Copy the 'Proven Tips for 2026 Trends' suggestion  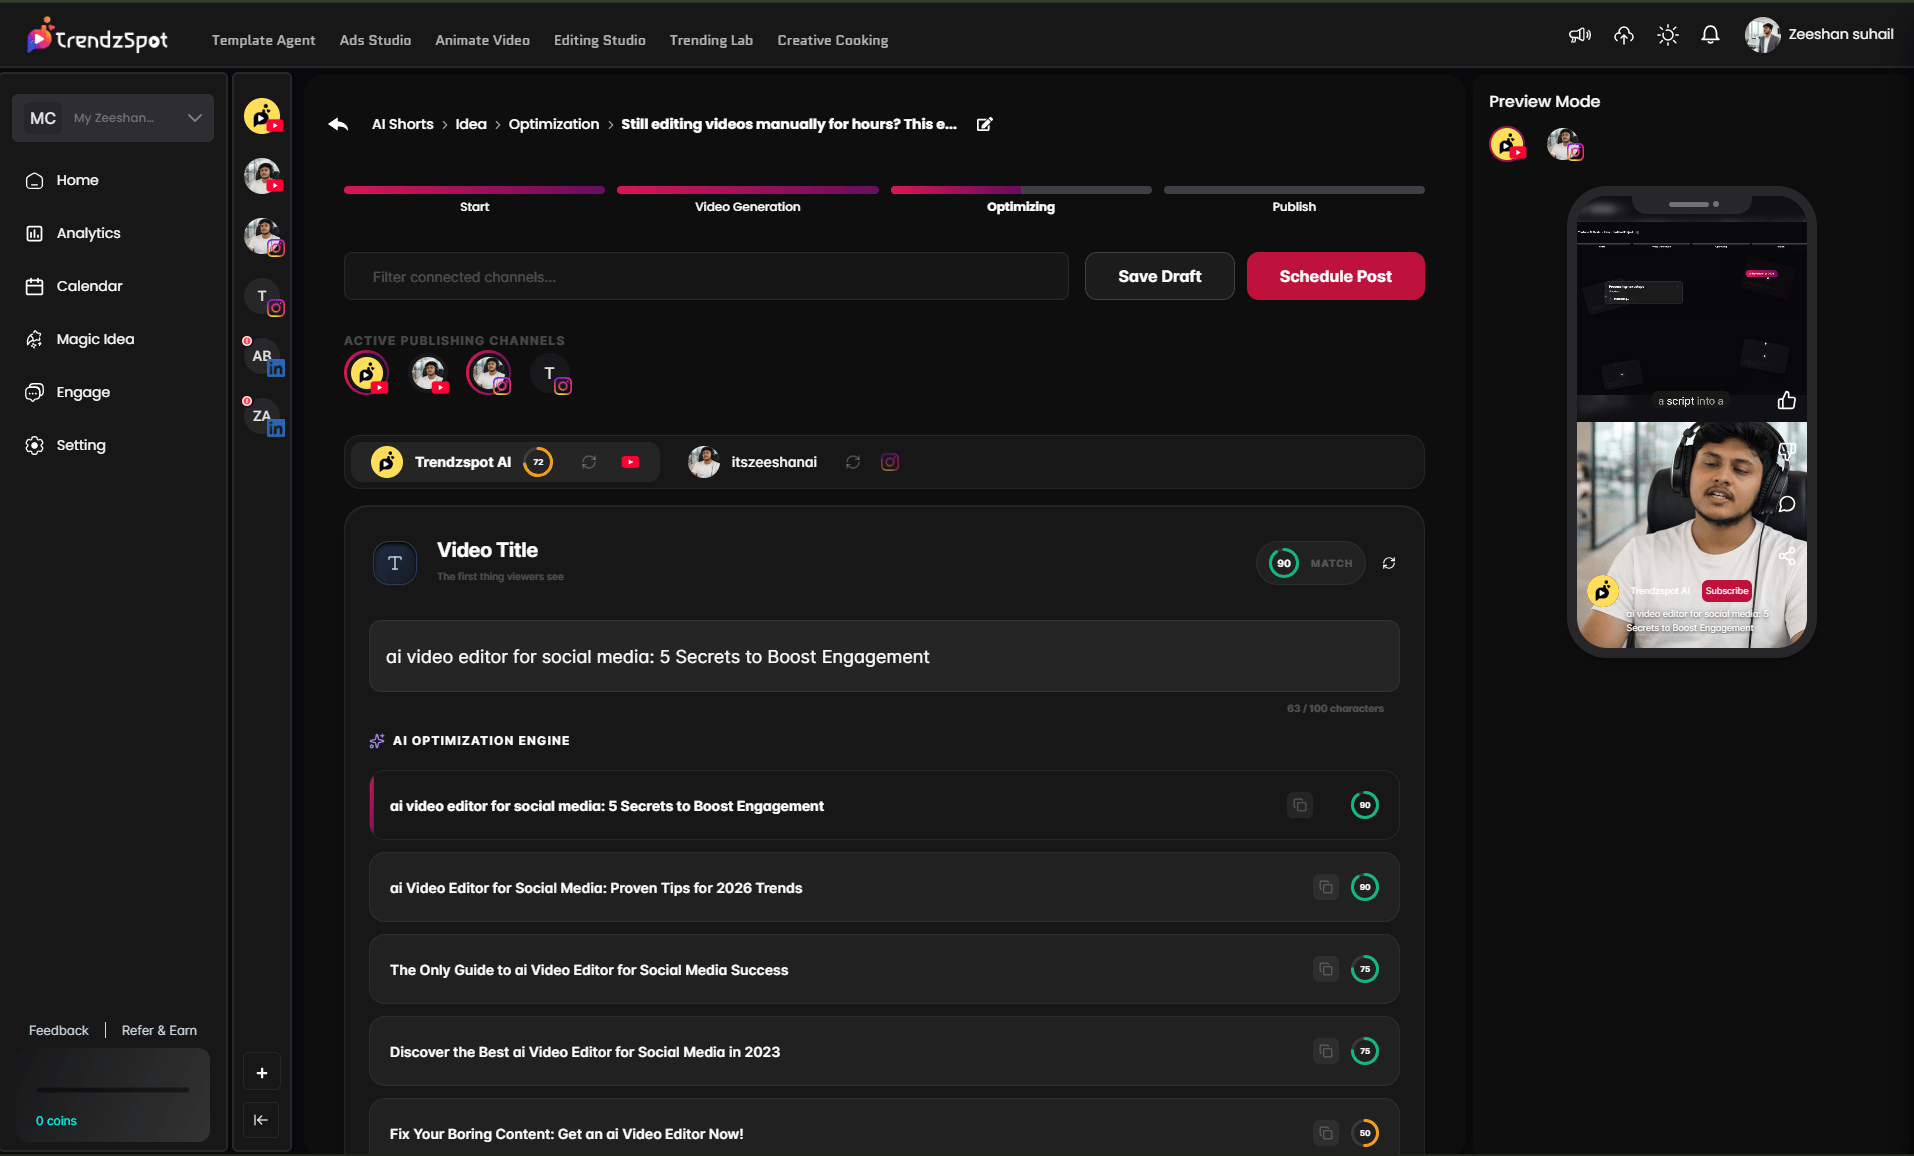coord(1326,887)
